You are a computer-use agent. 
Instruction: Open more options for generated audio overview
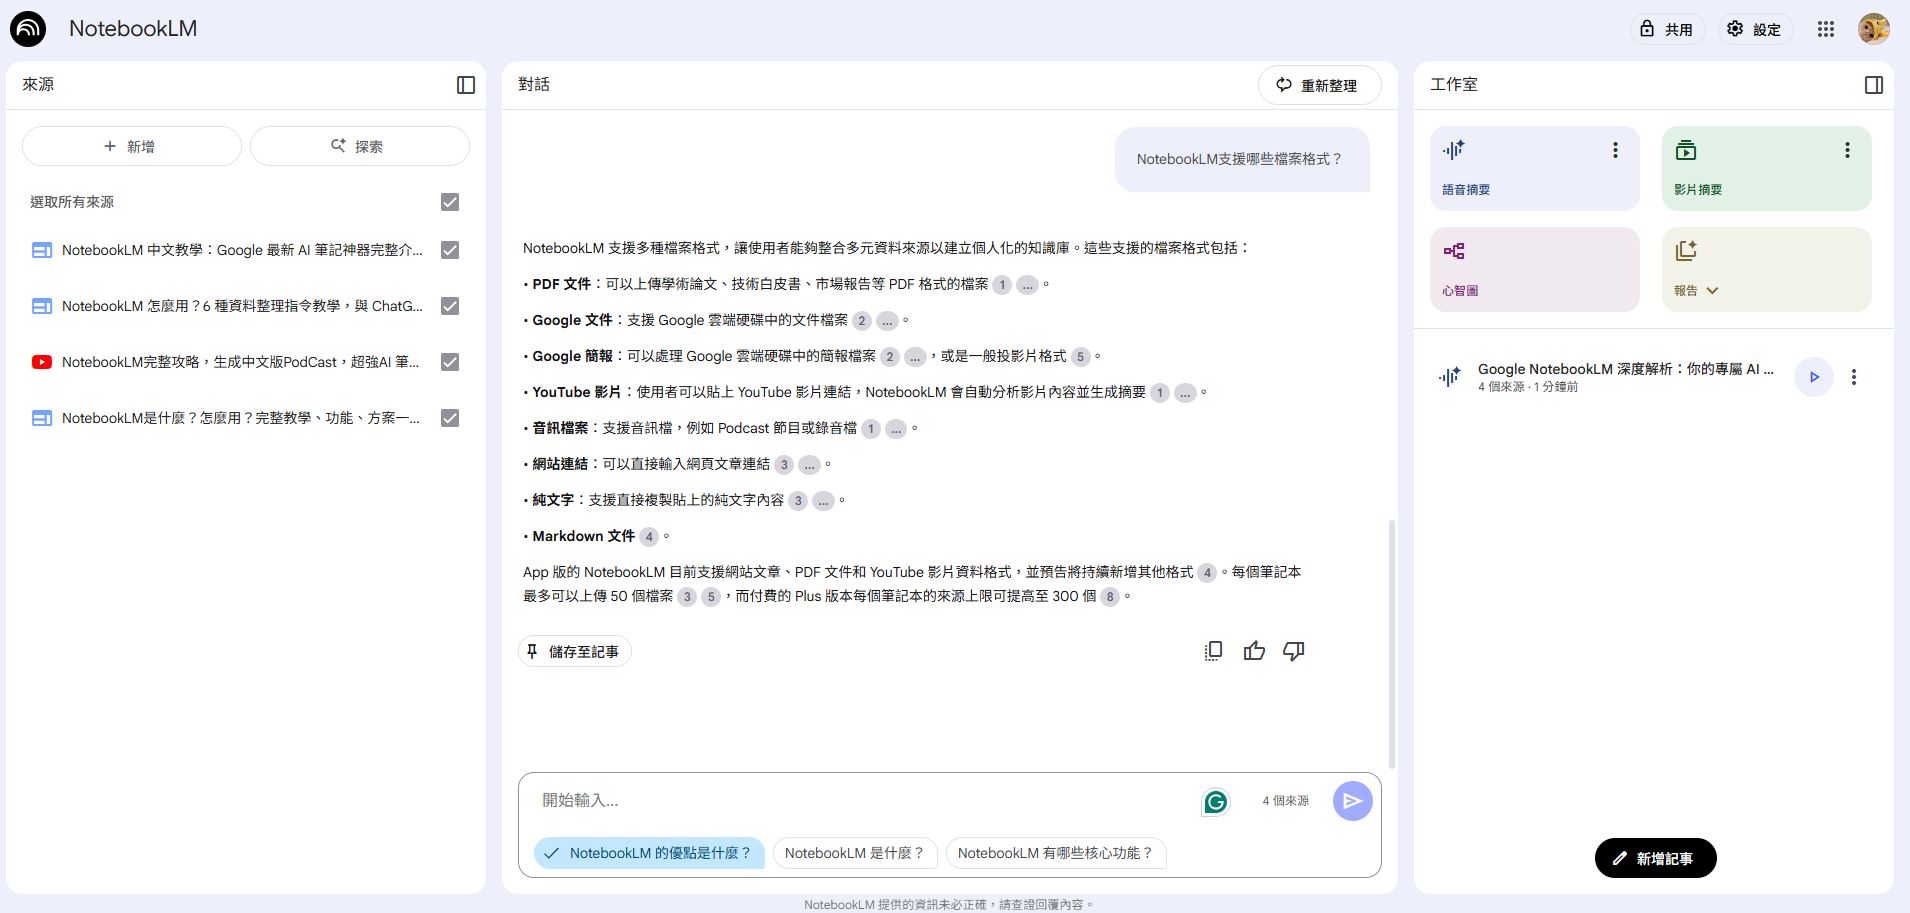[1854, 377]
